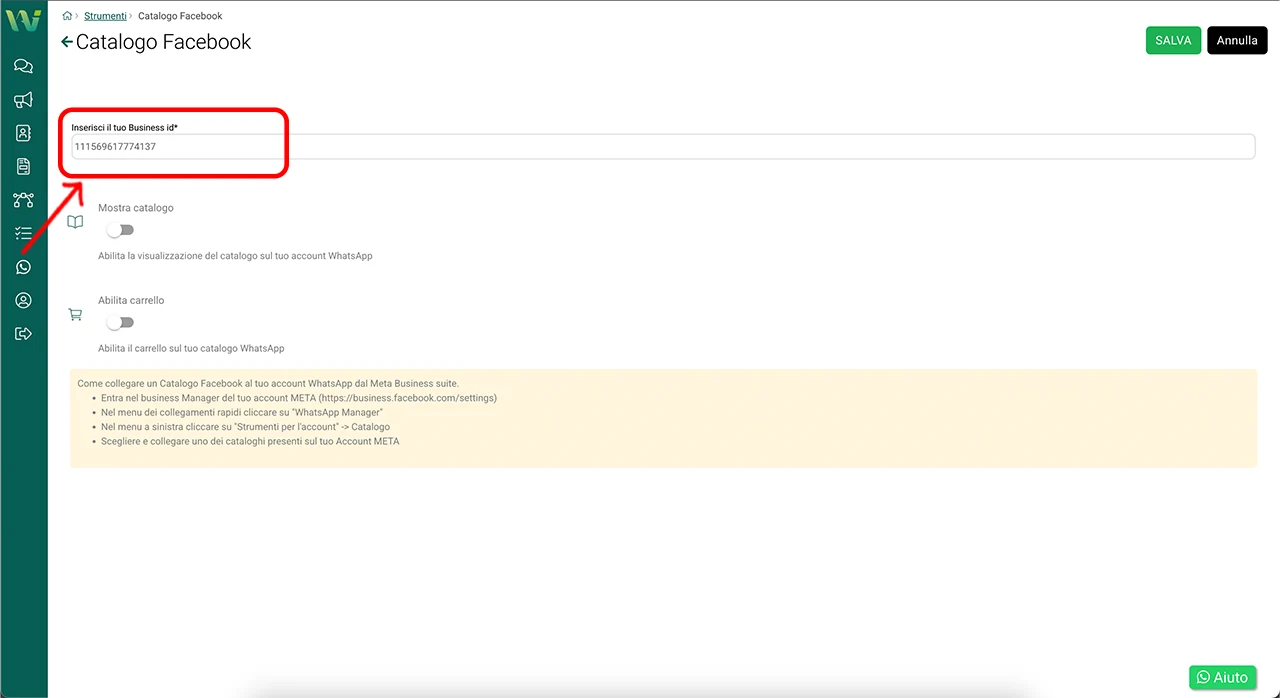Click the text Abilita il carrello sul tuo catalogo
1280x698 pixels.
[x=191, y=348]
